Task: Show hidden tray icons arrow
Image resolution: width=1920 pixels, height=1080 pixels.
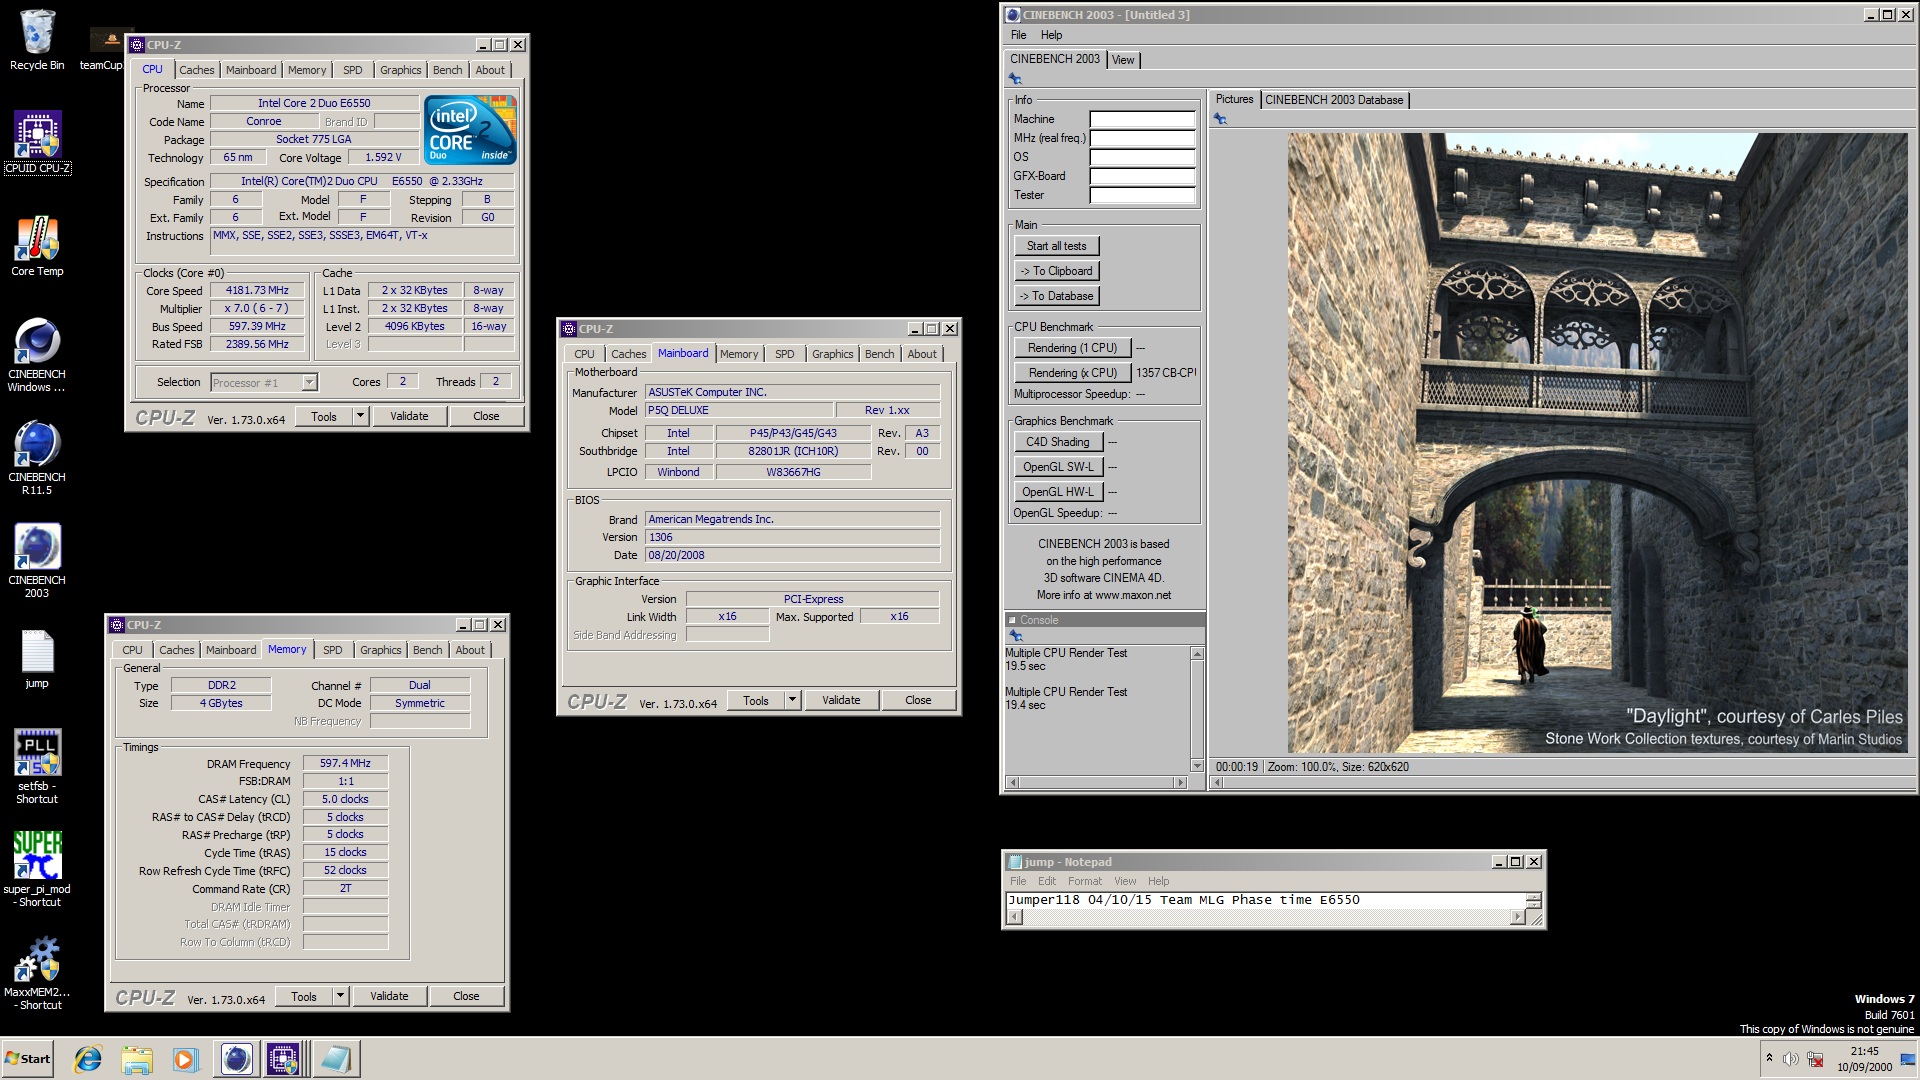Action: (1769, 1058)
